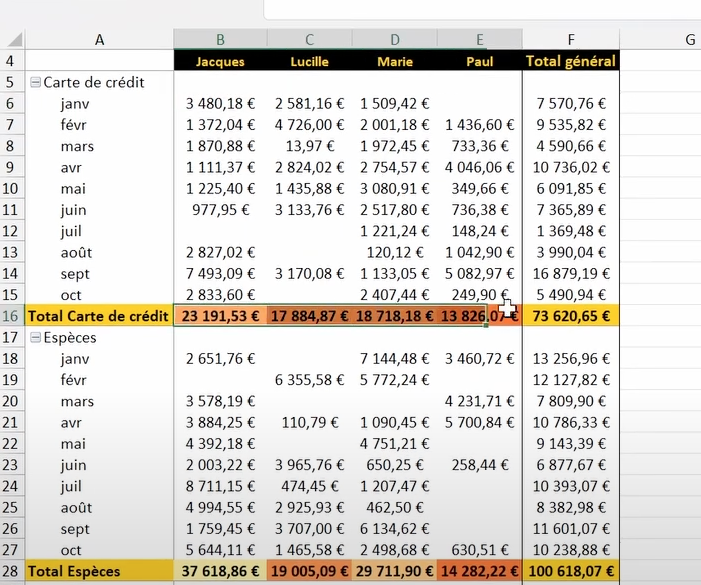This screenshot has width=701, height=585.
Task: Select row 4 header
Action: 11,61
